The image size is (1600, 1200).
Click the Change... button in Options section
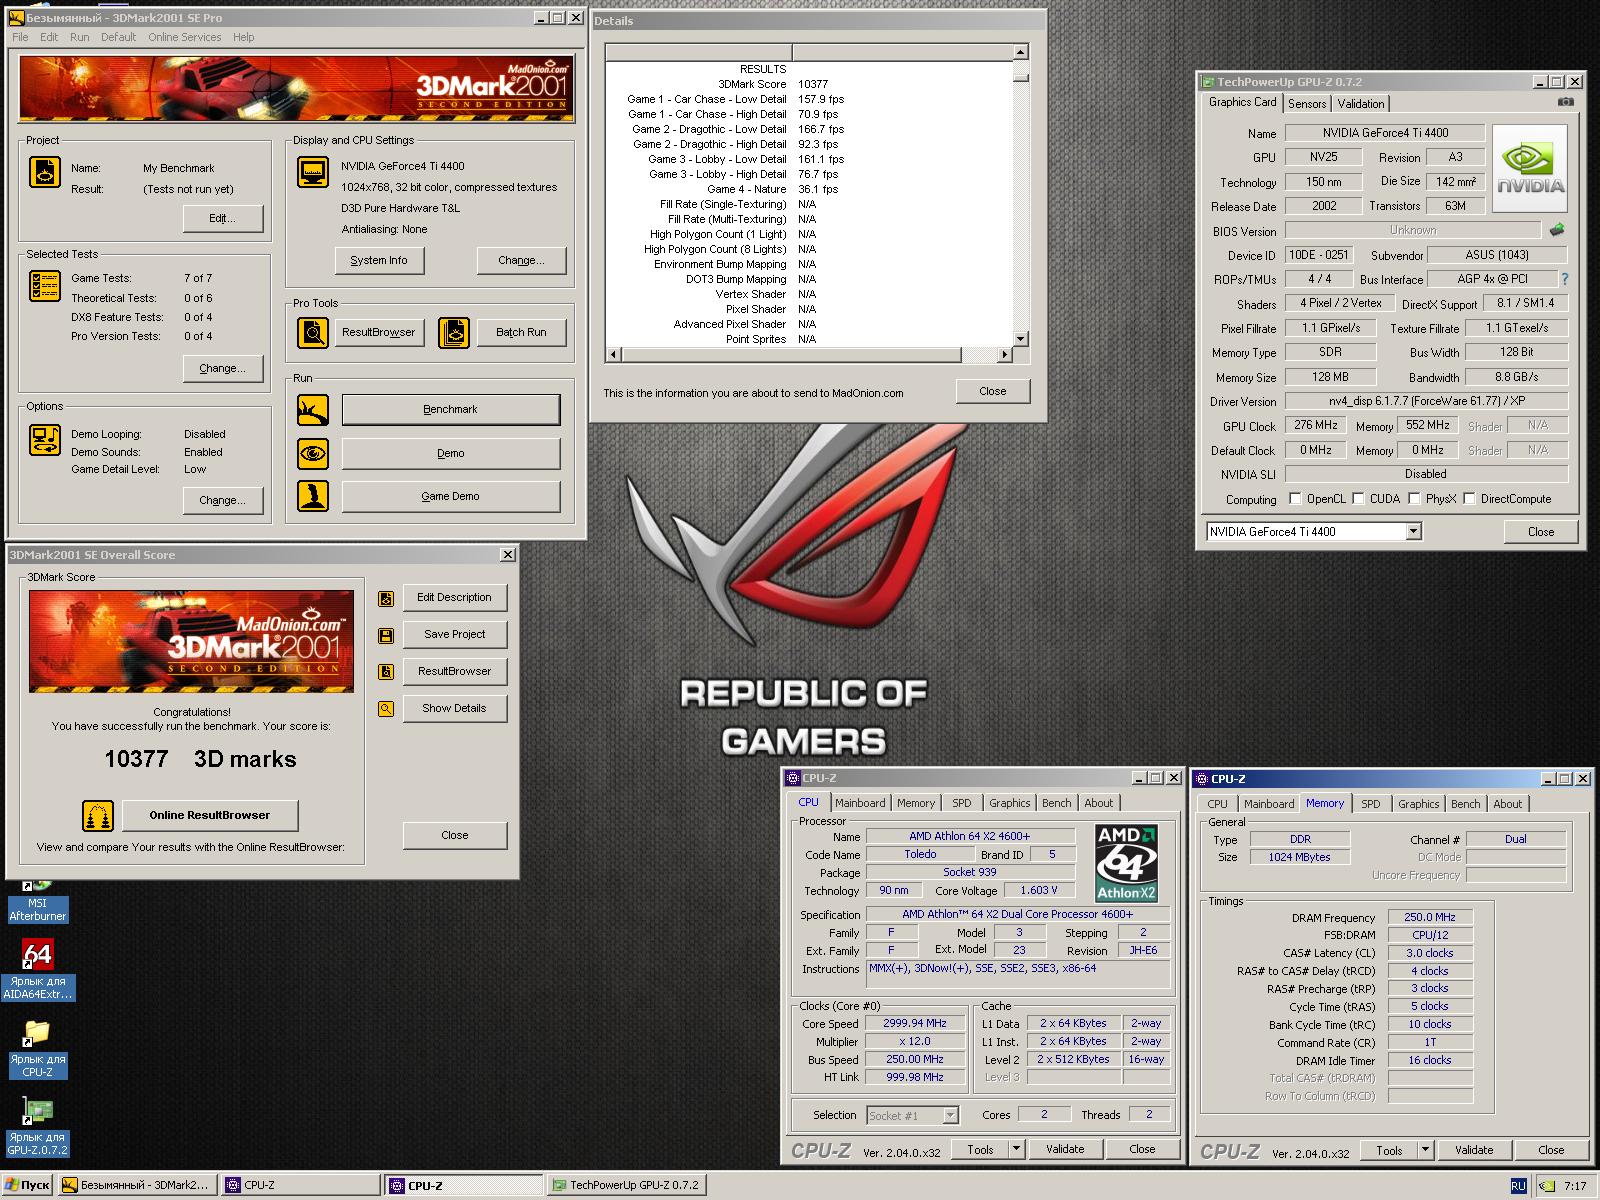[x=223, y=500]
